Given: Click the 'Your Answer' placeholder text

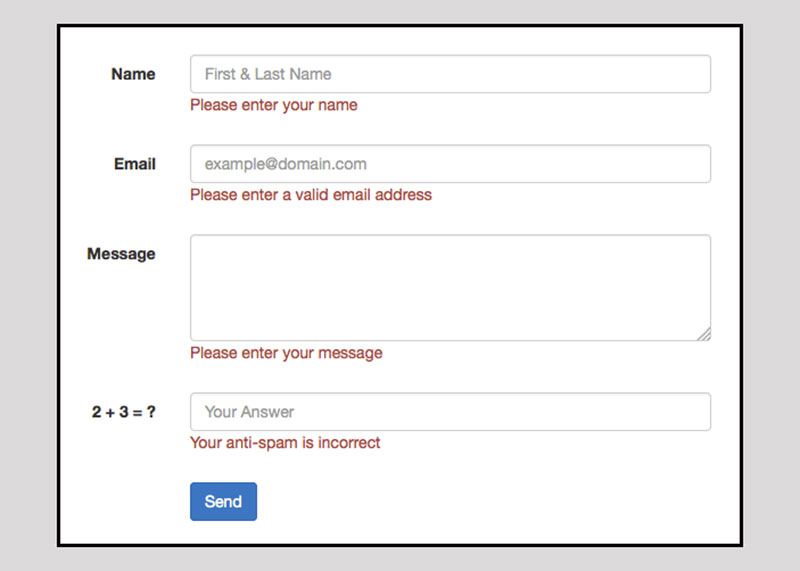Looking at the screenshot, I should pyautogui.click(x=249, y=412).
